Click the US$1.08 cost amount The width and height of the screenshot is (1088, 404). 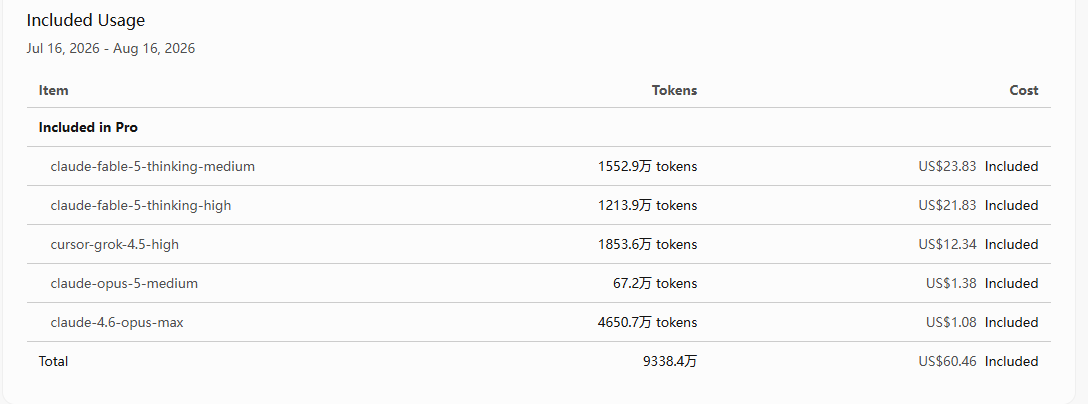coord(951,322)
